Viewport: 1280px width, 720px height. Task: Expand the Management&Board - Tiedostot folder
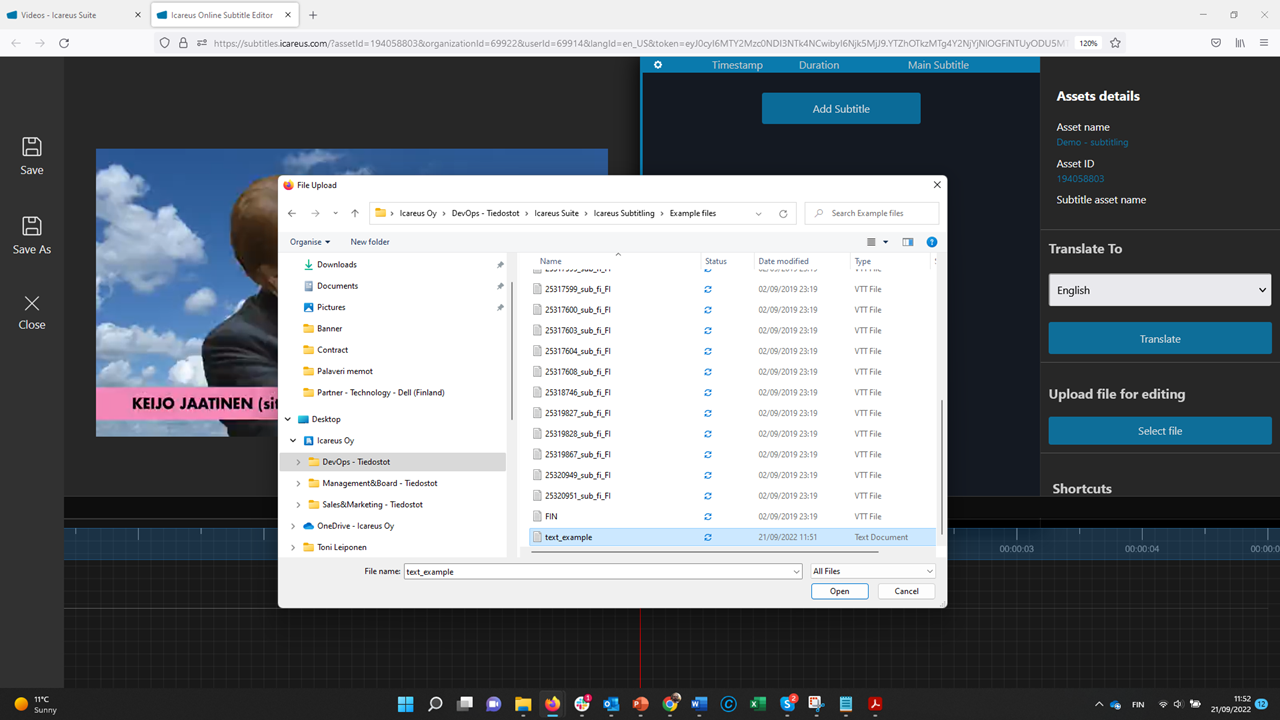298,483
